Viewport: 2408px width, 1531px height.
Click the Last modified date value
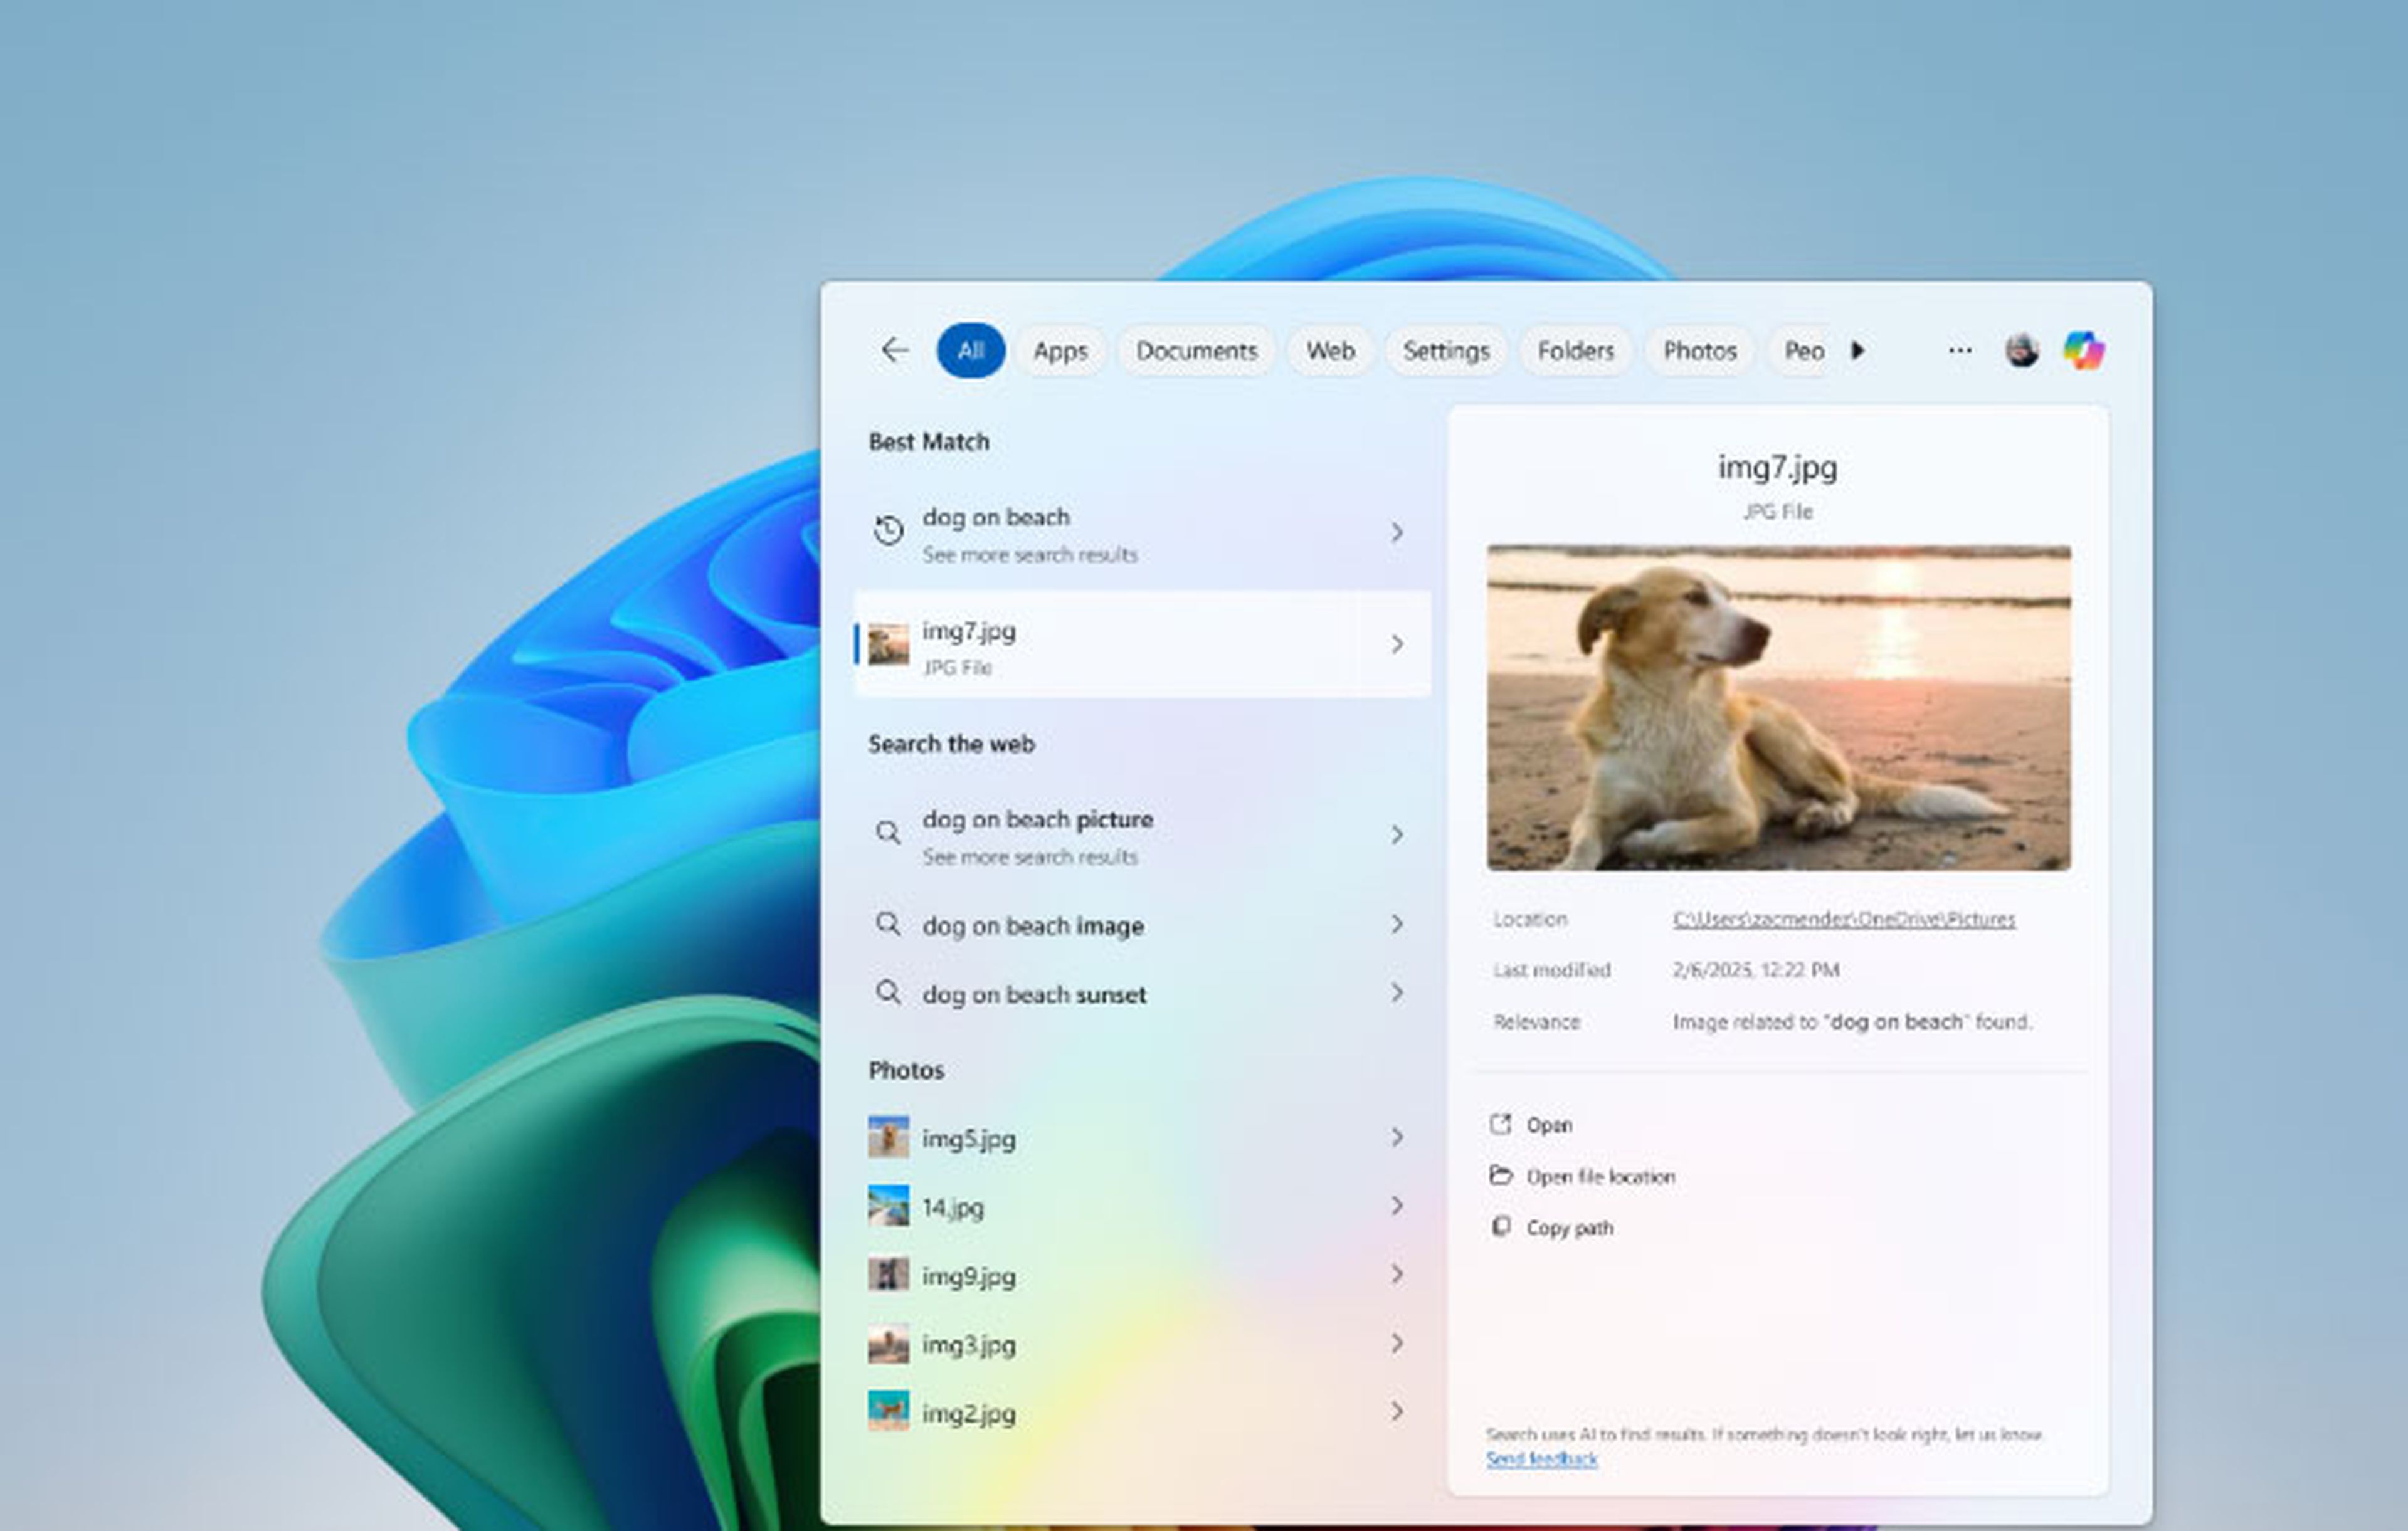1755,970
